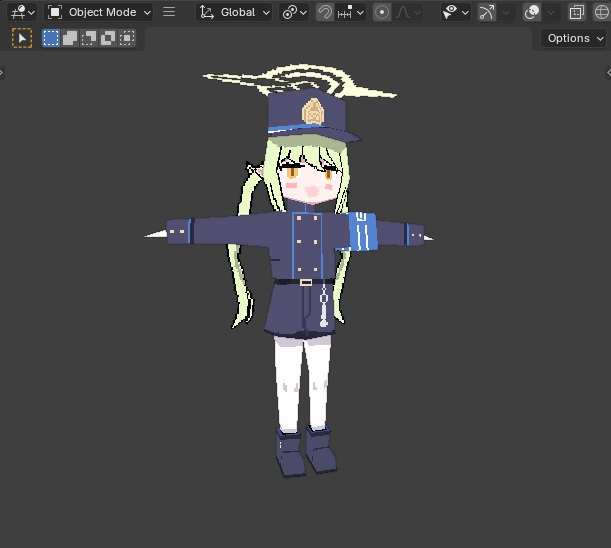The image size is (611, 548).
Task: Toggle X-ray view
Action: coord(576,12)
